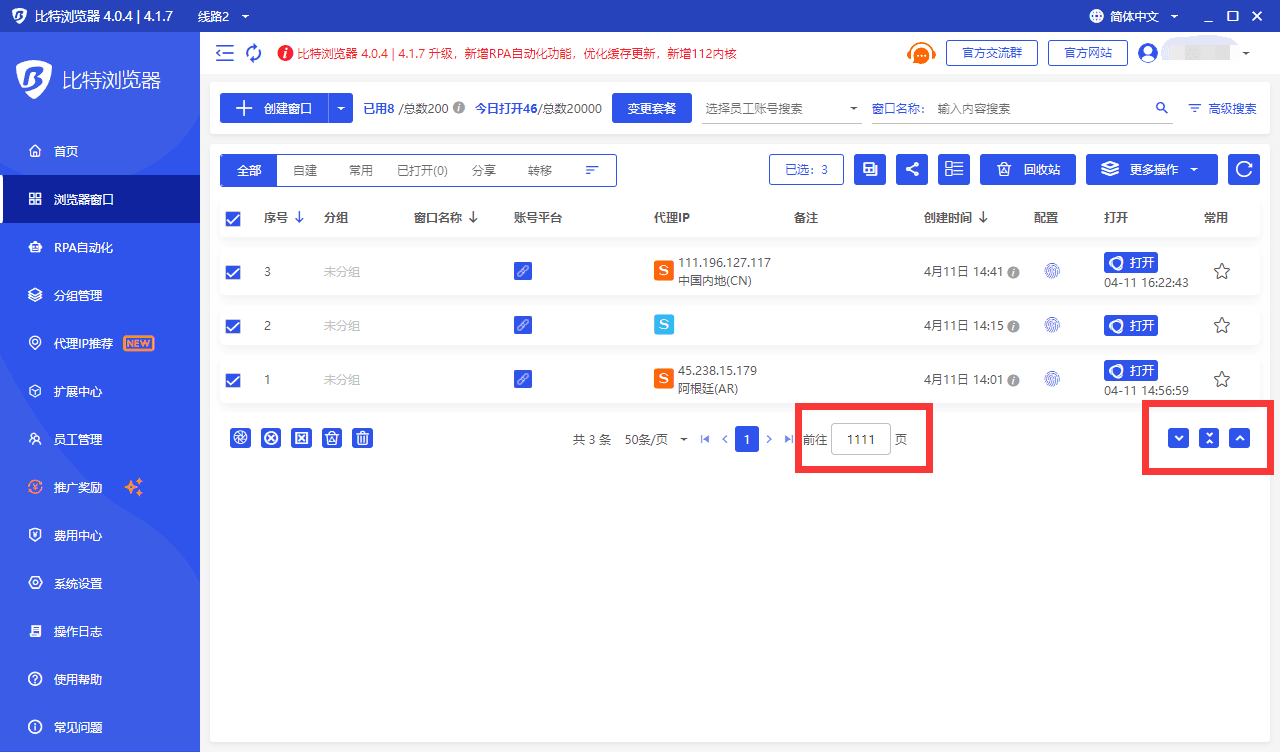Viewport: 1280px width, 752px height.
Task: Switch to the 常用 tab
Action: click(x=361, y=171)
